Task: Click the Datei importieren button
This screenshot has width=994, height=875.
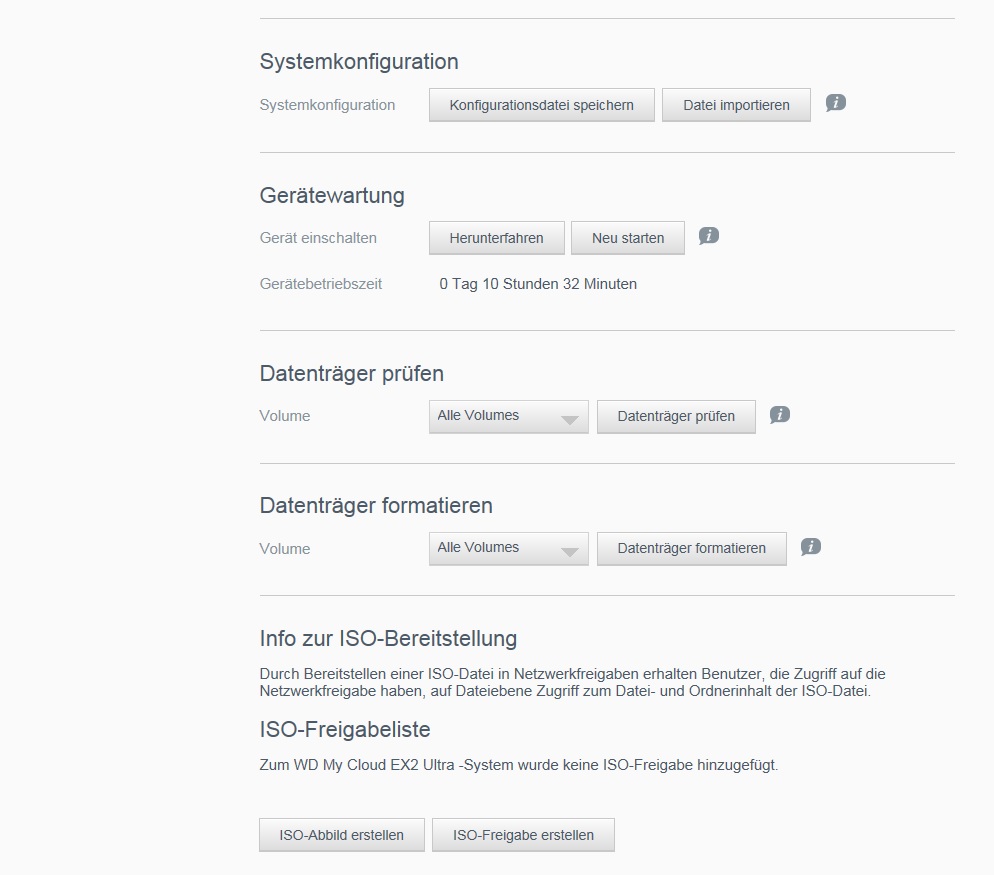Action: coord(736,105)
